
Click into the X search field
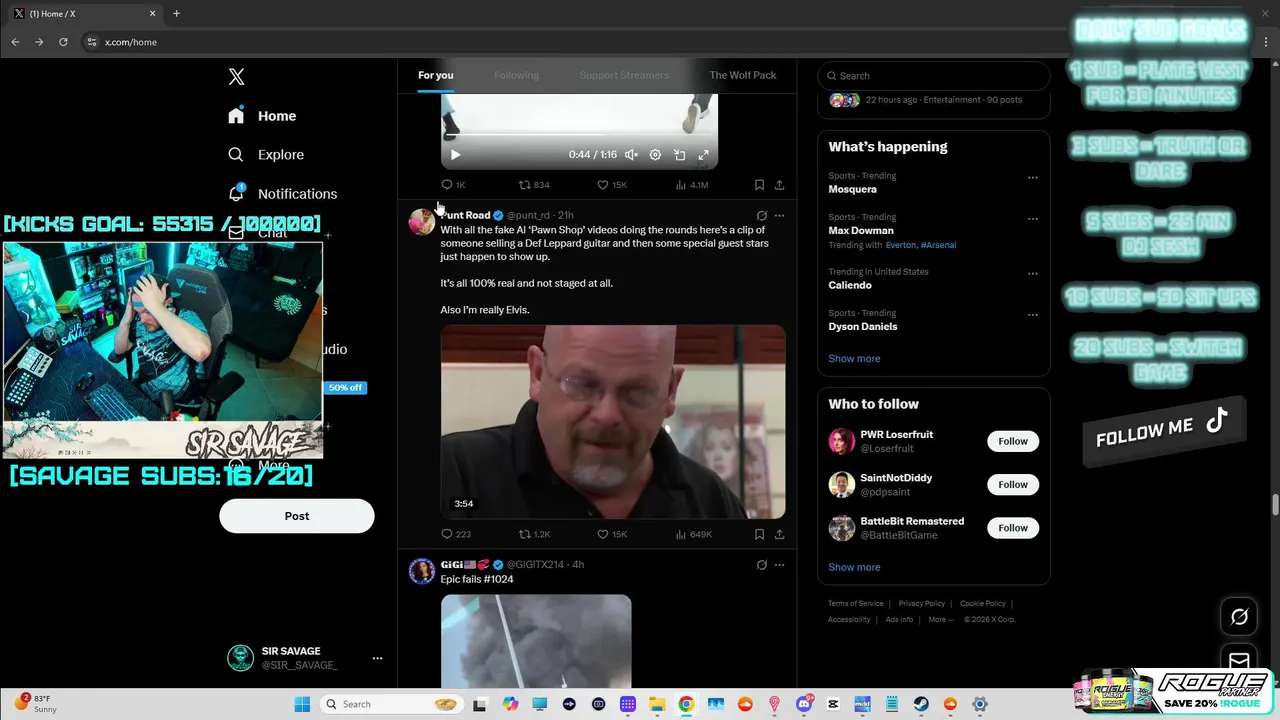(x=934, y=76)
